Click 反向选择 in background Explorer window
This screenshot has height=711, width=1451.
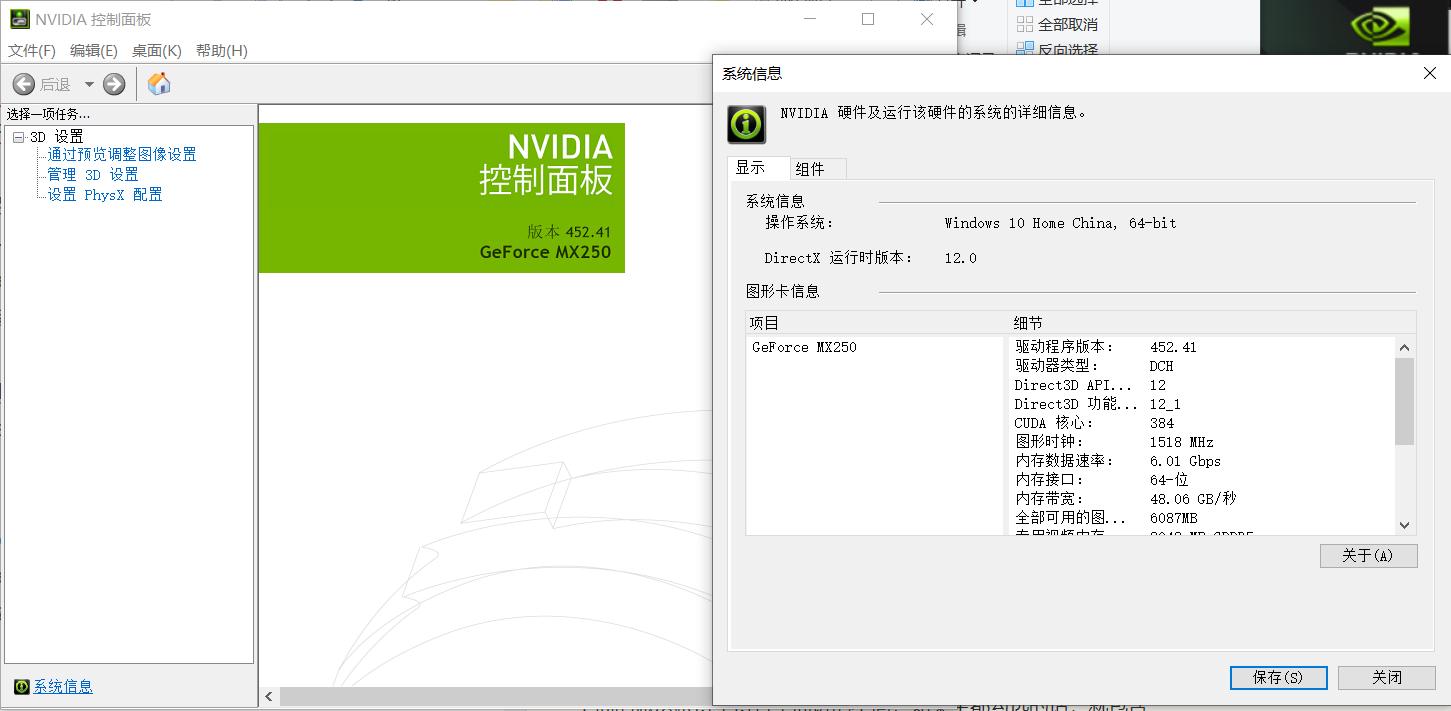1058,48
